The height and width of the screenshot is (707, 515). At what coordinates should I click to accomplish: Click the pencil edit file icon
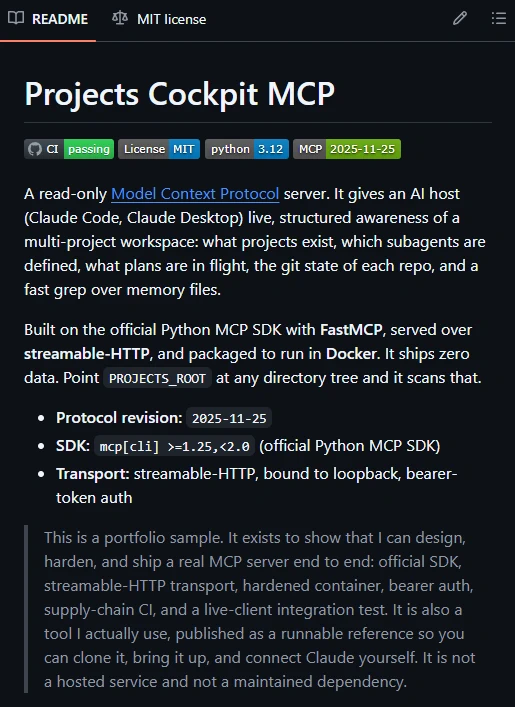[x=460, y=18]
